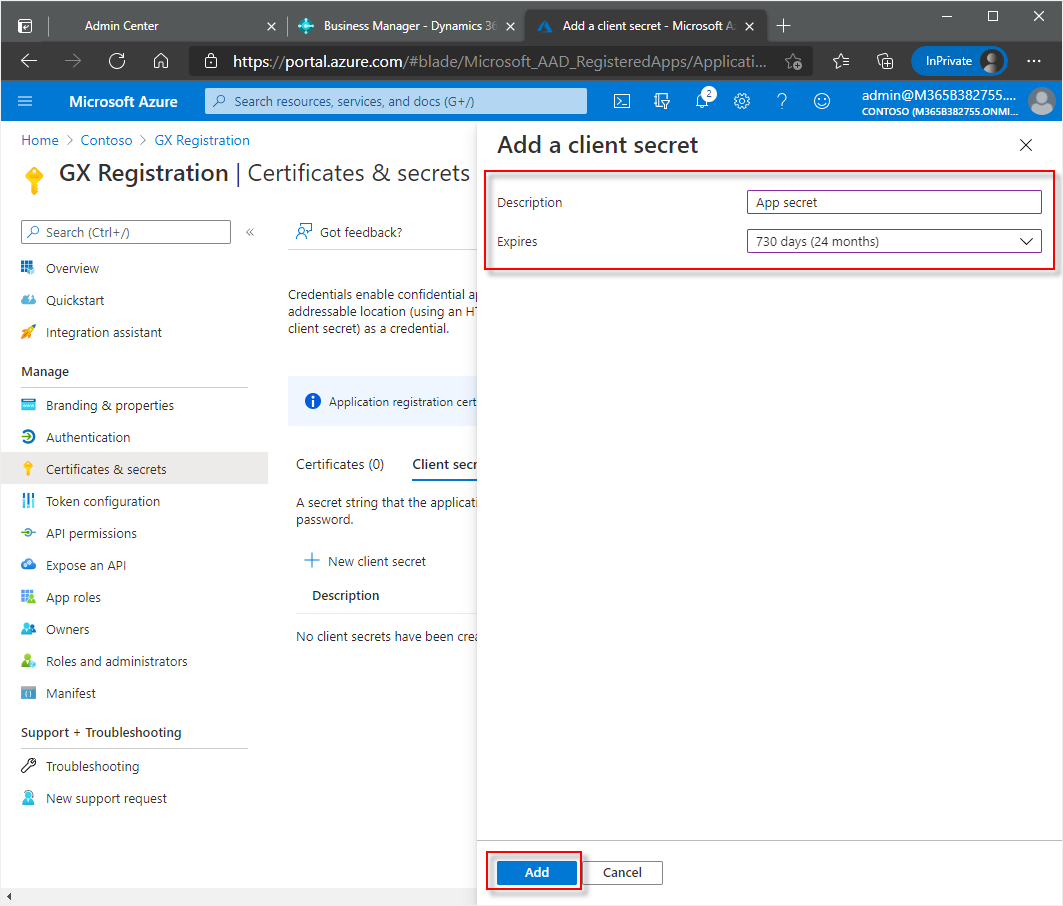
Task: Click the Description text field
Action: [x=893, y=202]
